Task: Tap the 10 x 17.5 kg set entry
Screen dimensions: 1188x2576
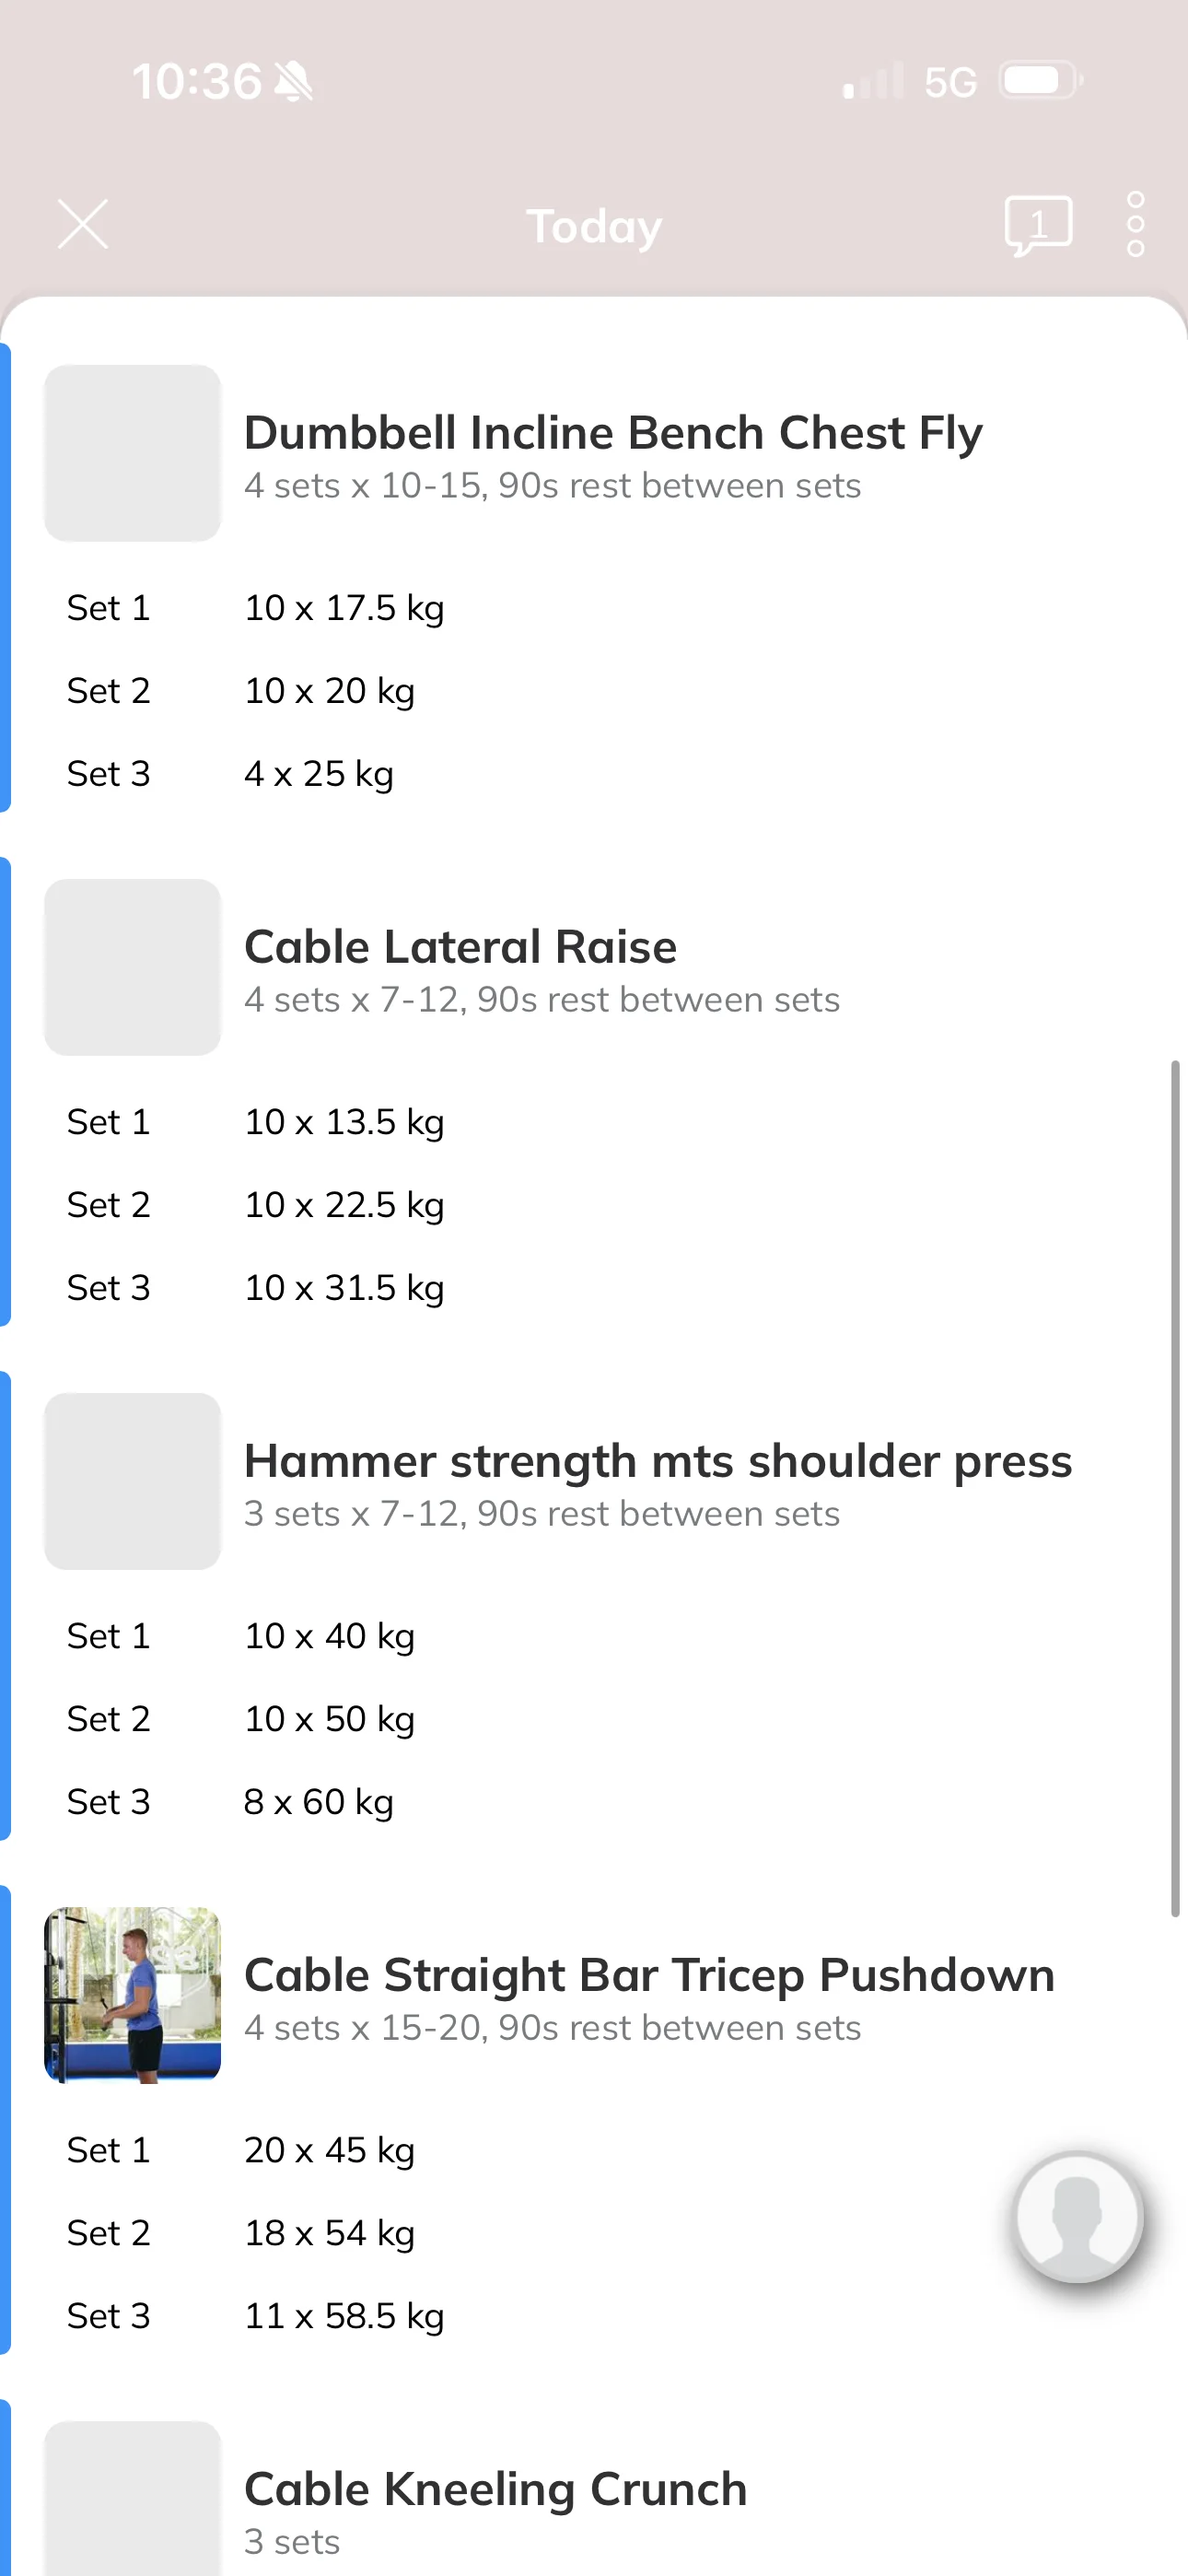Action: point(345,608)
